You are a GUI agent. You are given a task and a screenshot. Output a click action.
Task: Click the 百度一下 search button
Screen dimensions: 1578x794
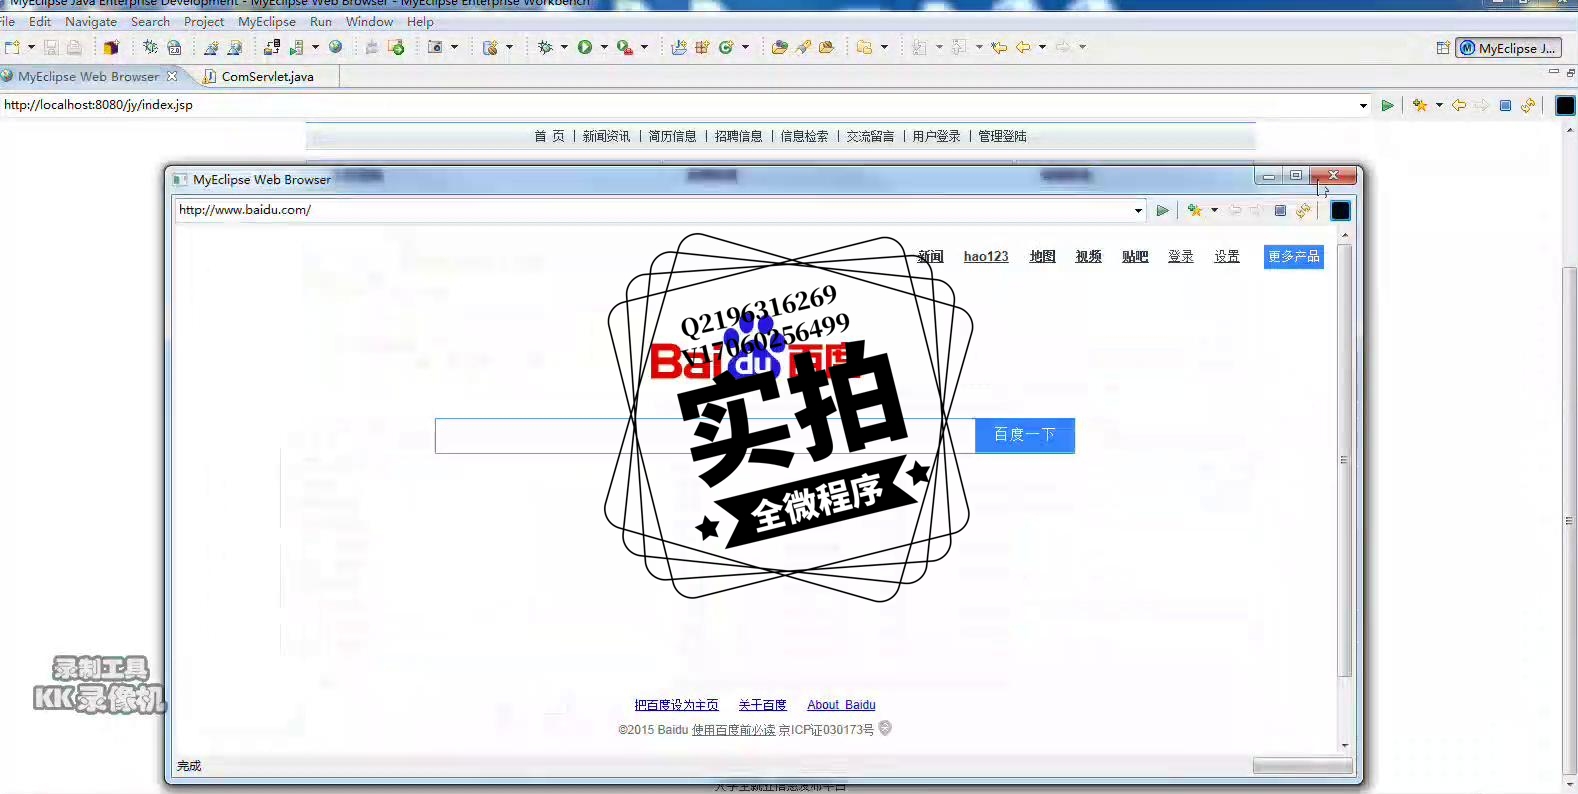[x=1025, y=435]
